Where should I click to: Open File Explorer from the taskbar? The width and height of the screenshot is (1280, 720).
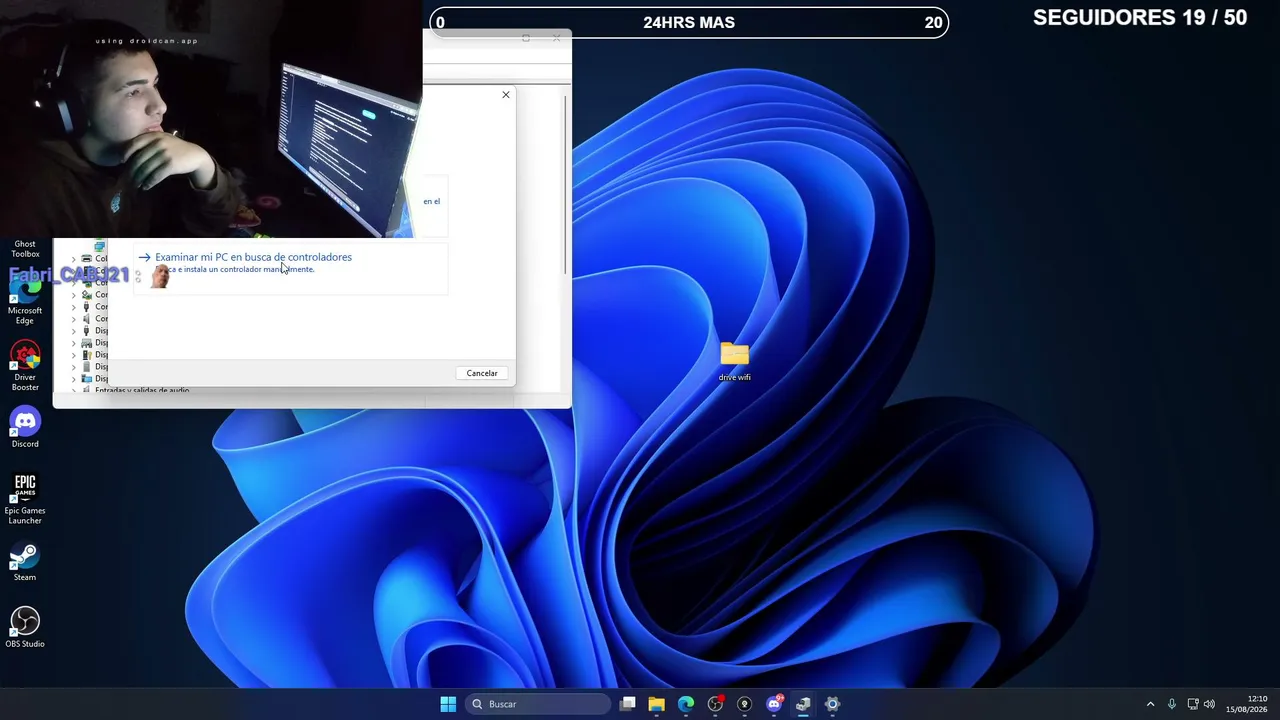pyautogui.click(x=657, y=704)
